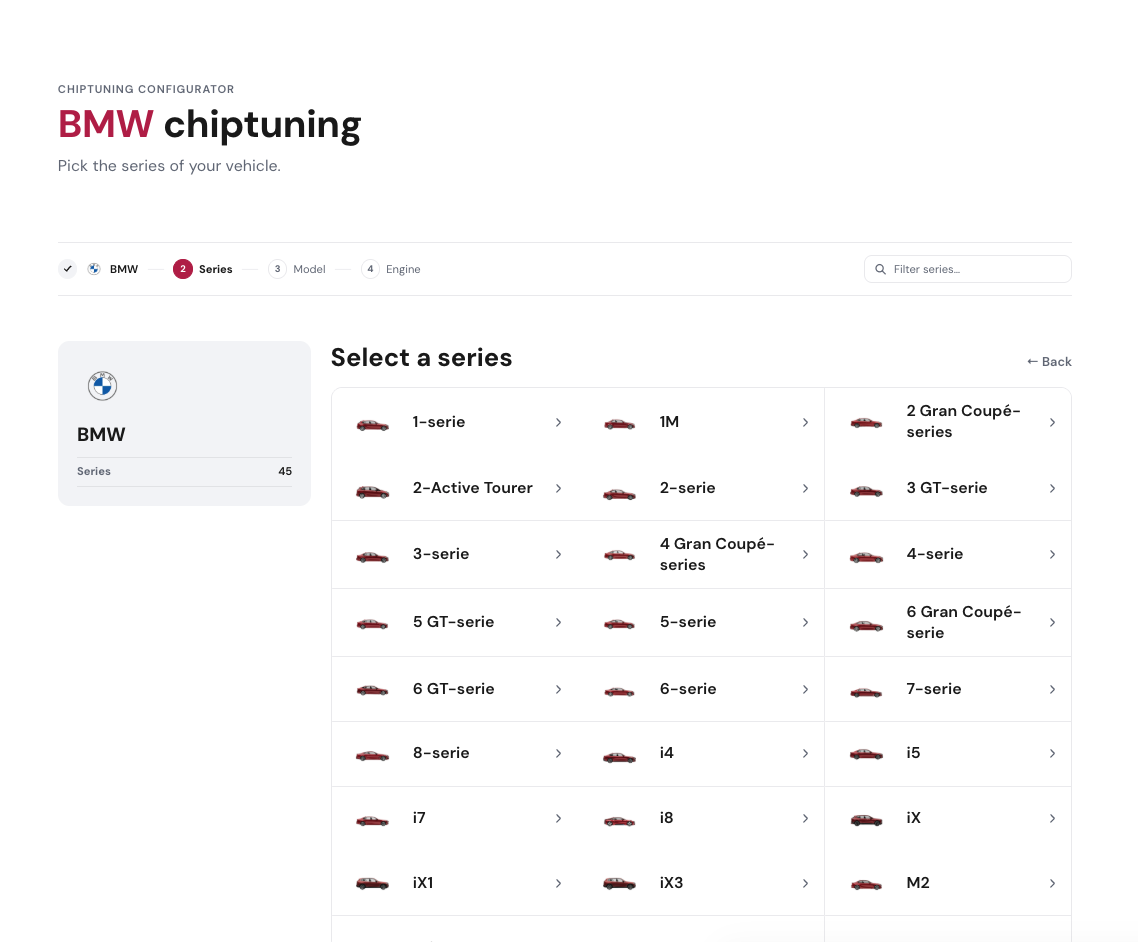Click the i8 car icon
The height and width of the screenshot is (942, 1138).
tap(619, 821)
